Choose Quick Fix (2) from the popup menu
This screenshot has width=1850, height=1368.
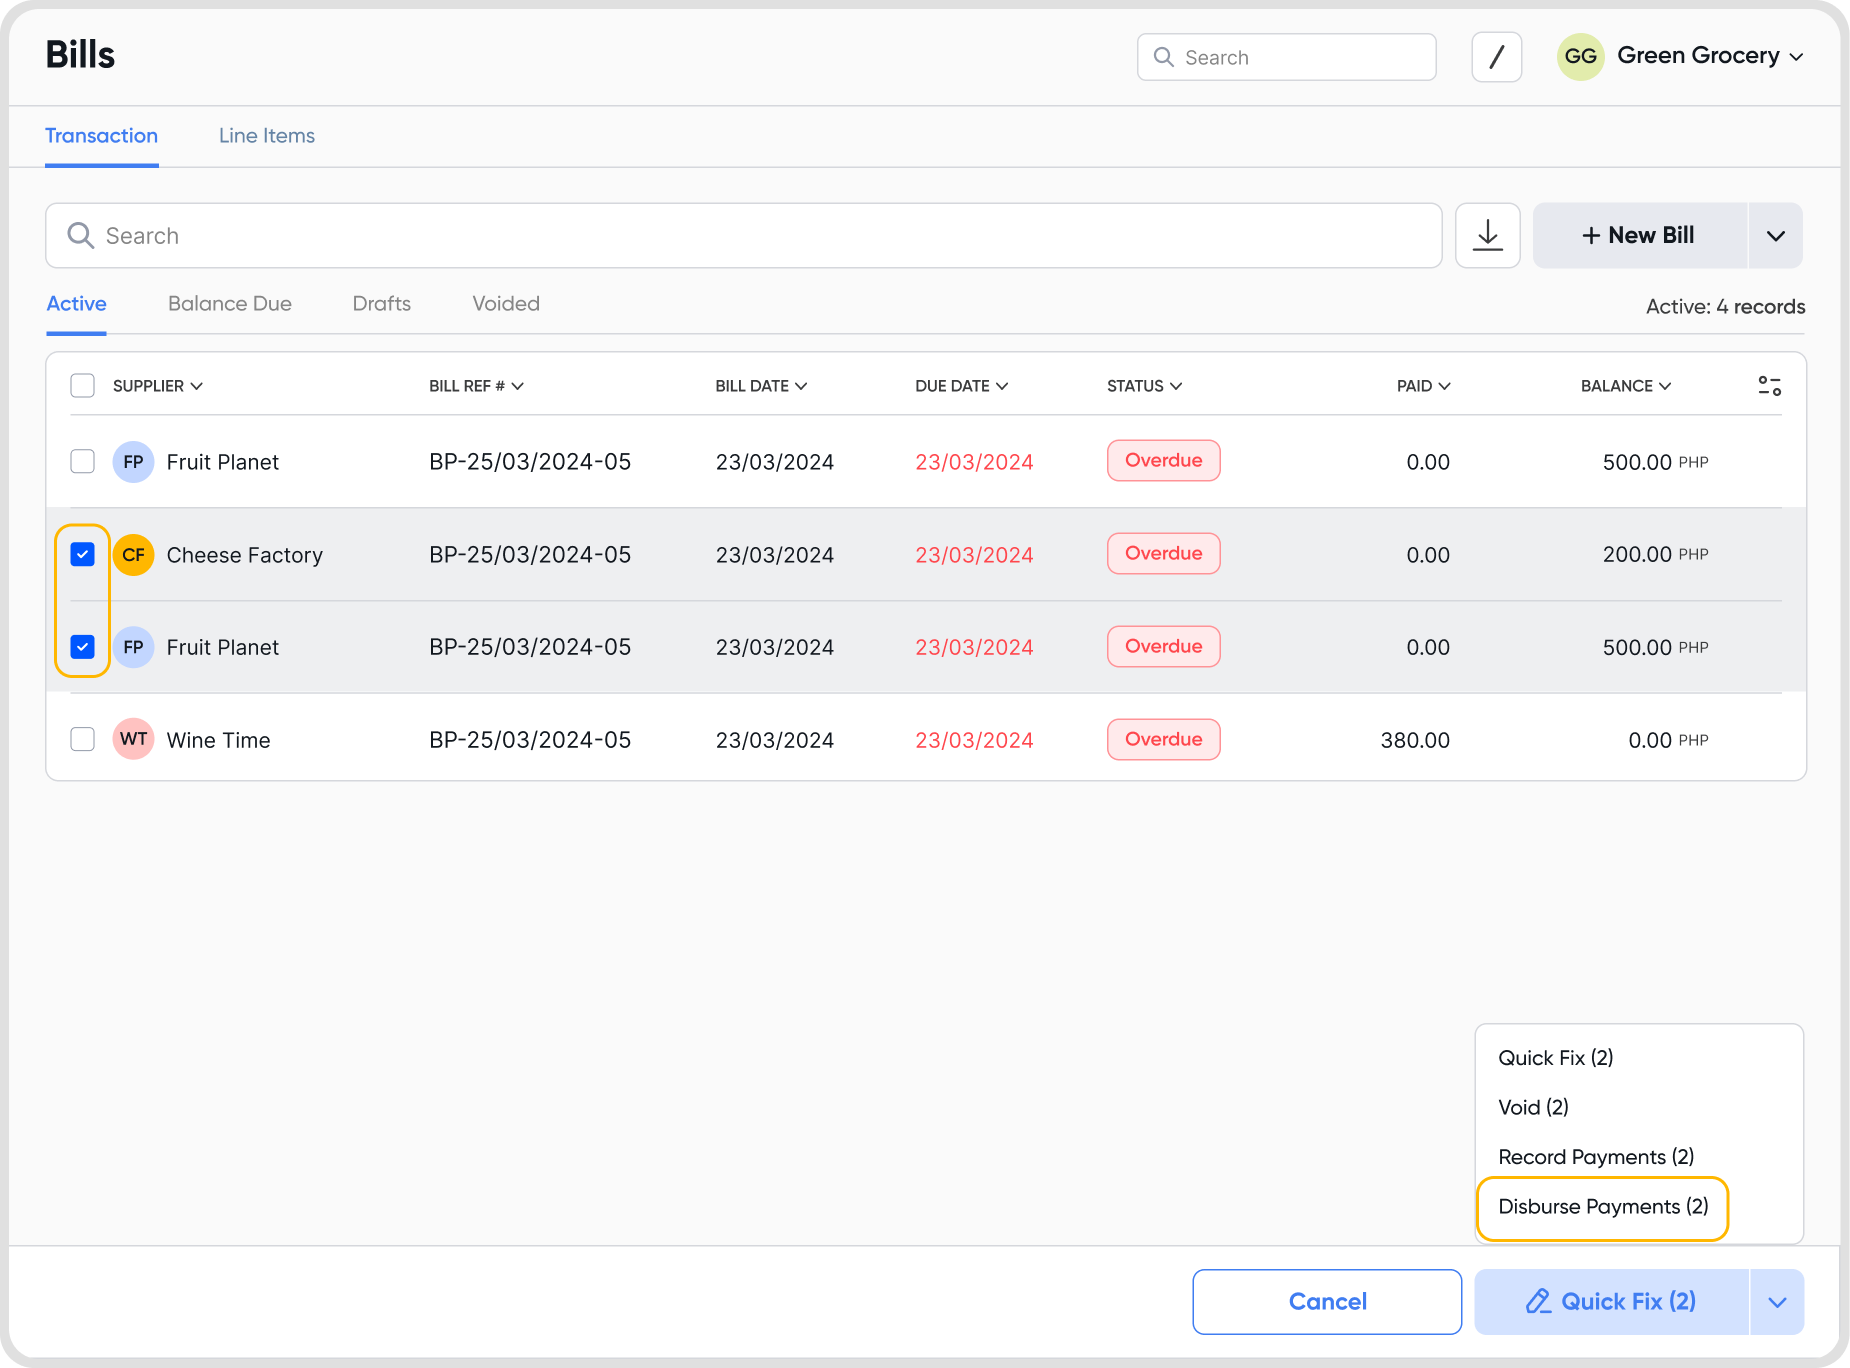[x=1556, y=1058]
